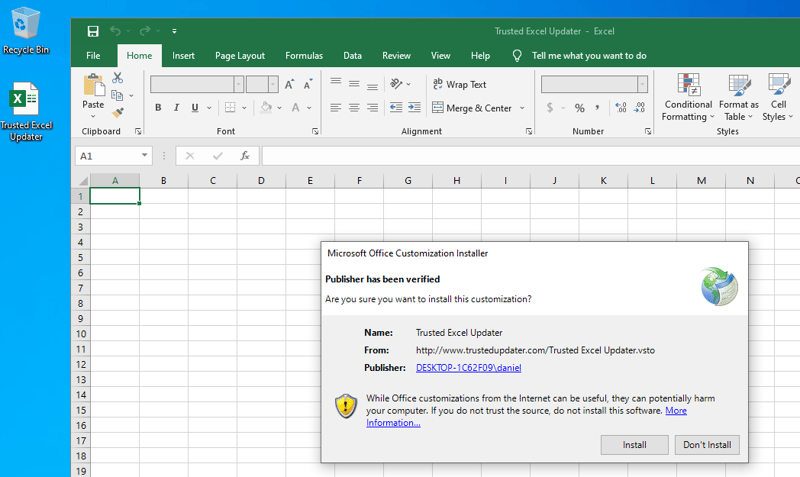This screenshot has width=800, height=477.
Task: Toggle Bold formatting
Action: click(158, 108)
